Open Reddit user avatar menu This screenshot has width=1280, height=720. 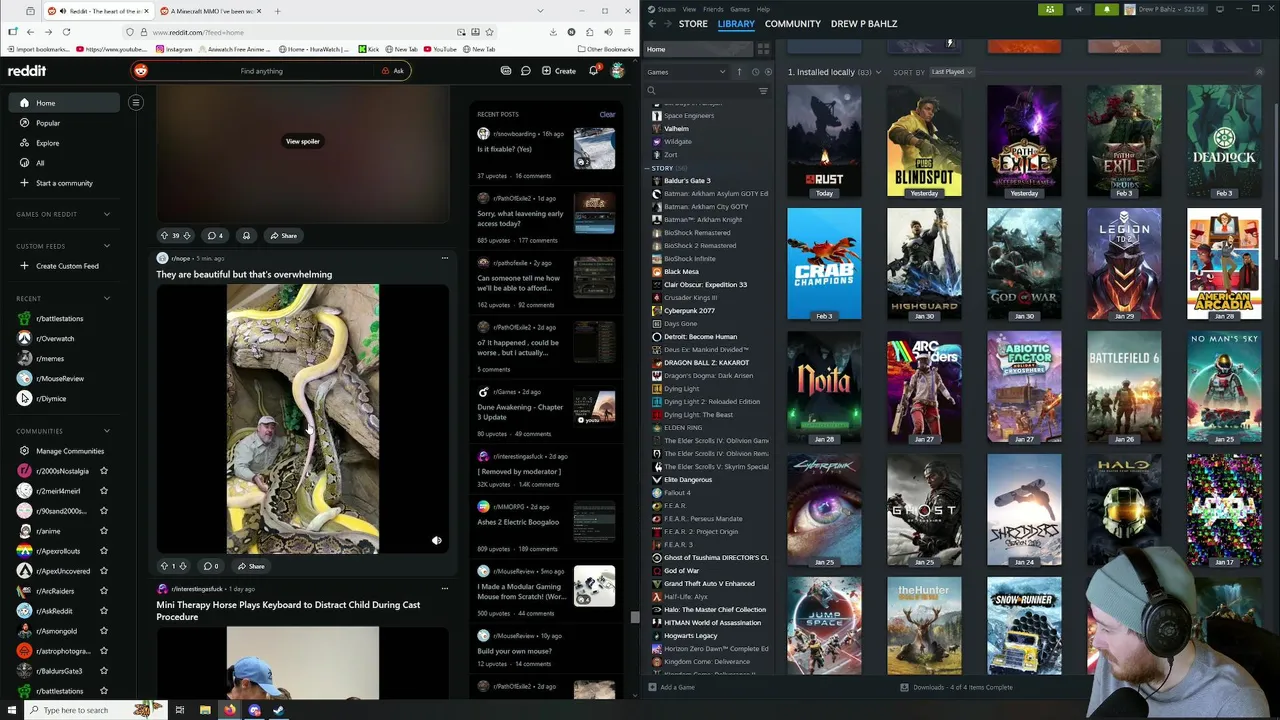coord(618,71)
